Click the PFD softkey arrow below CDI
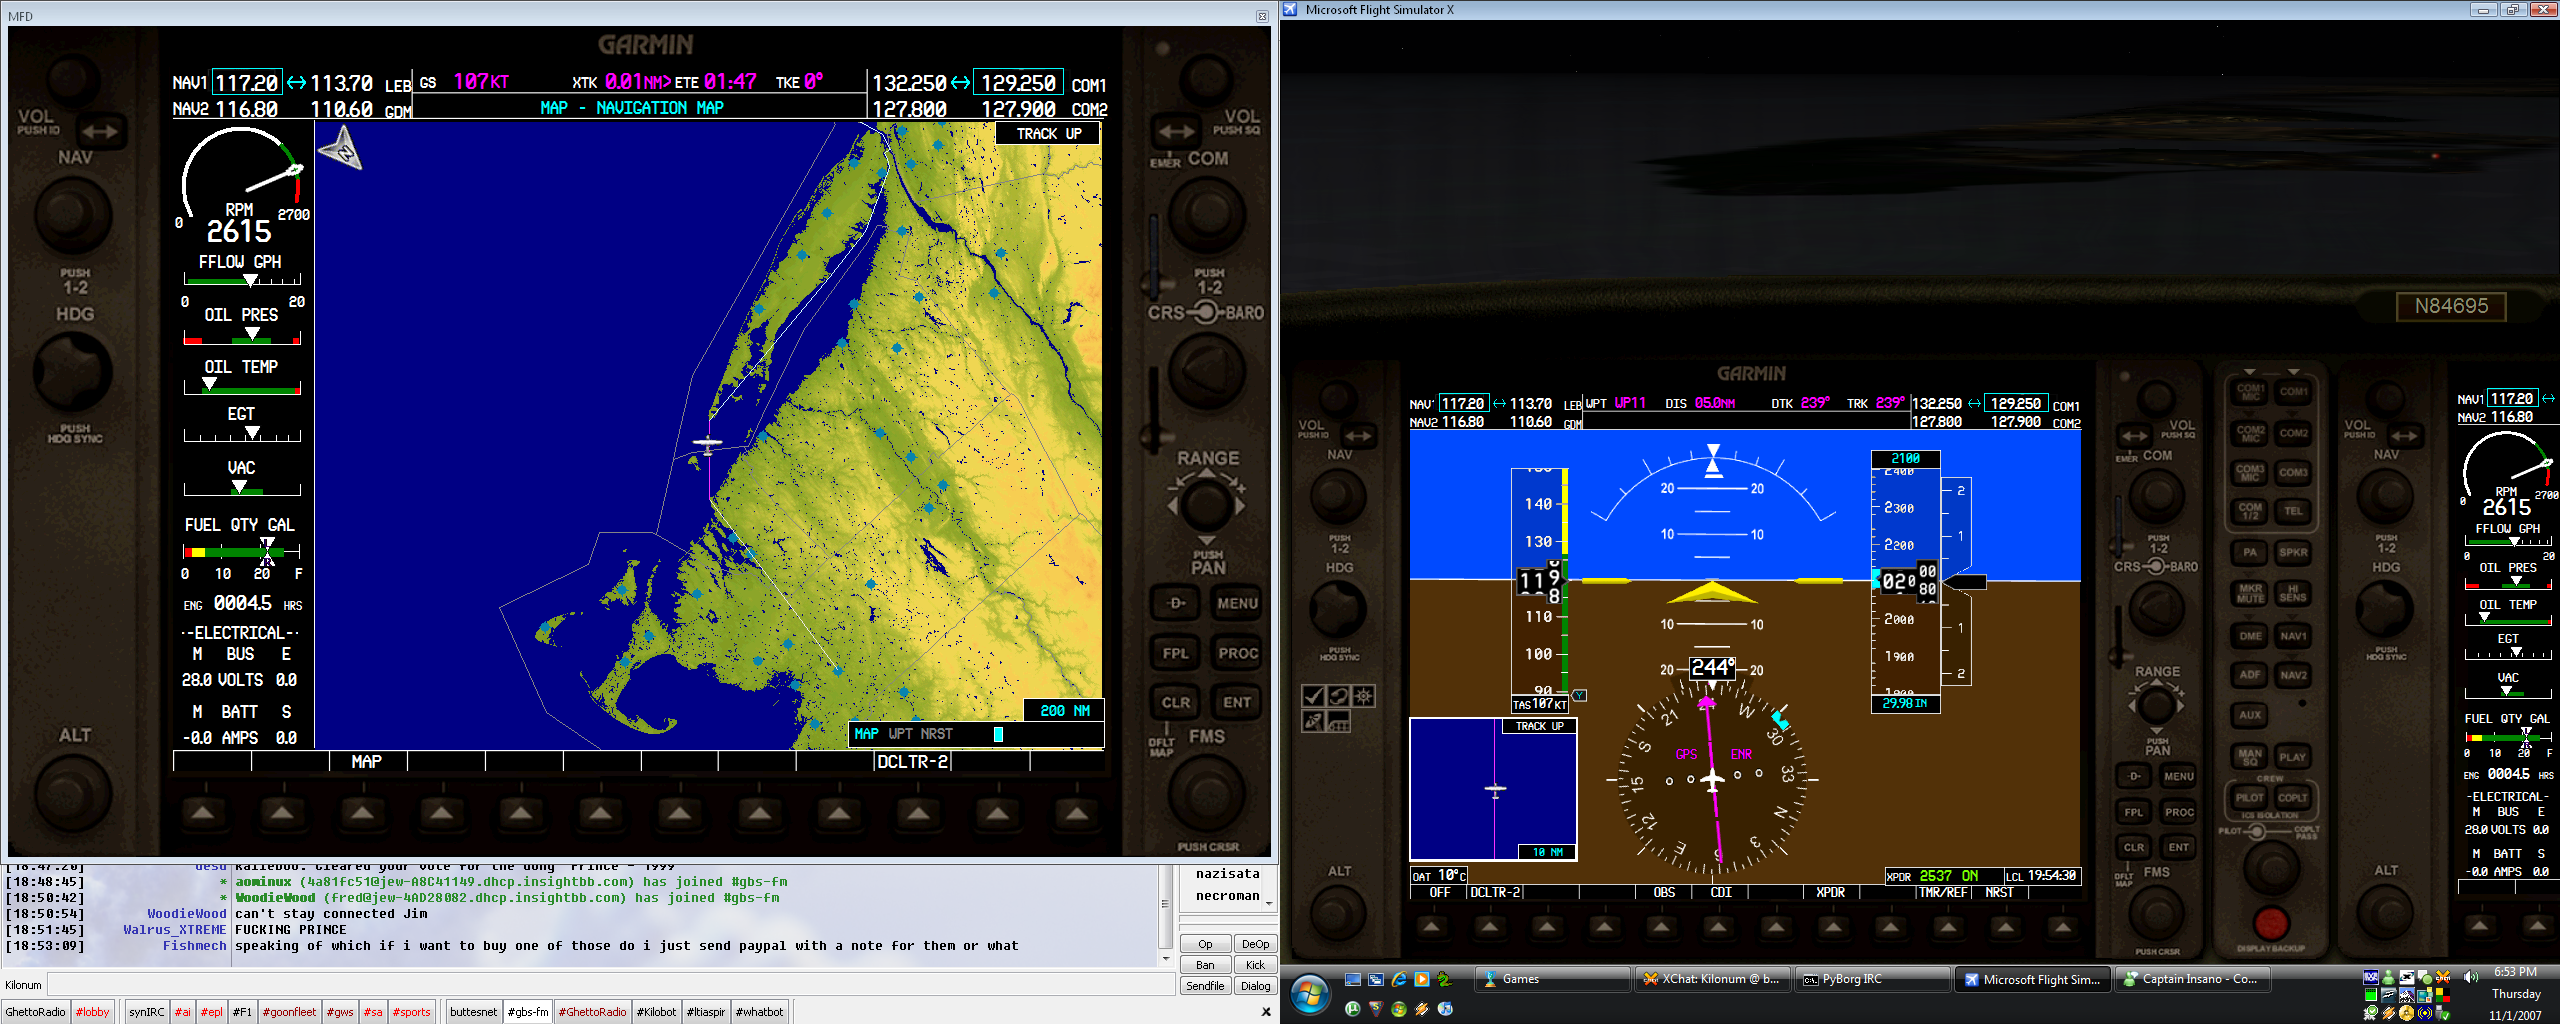Viewport: 2560px width, 1024px height. click(1719, 927)
